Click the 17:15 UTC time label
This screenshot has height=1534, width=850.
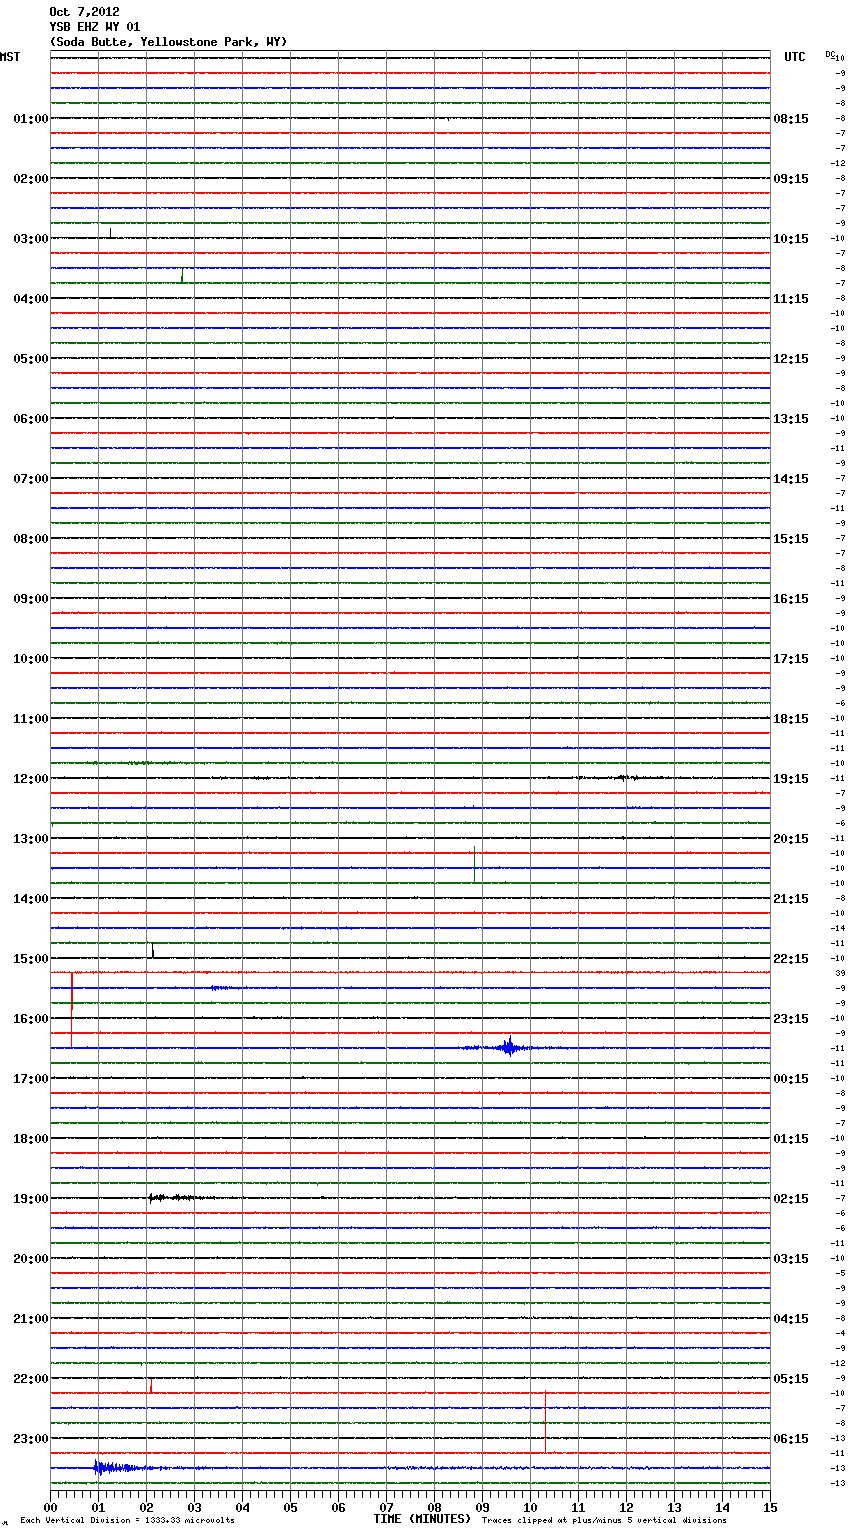[x=791, y=658]
